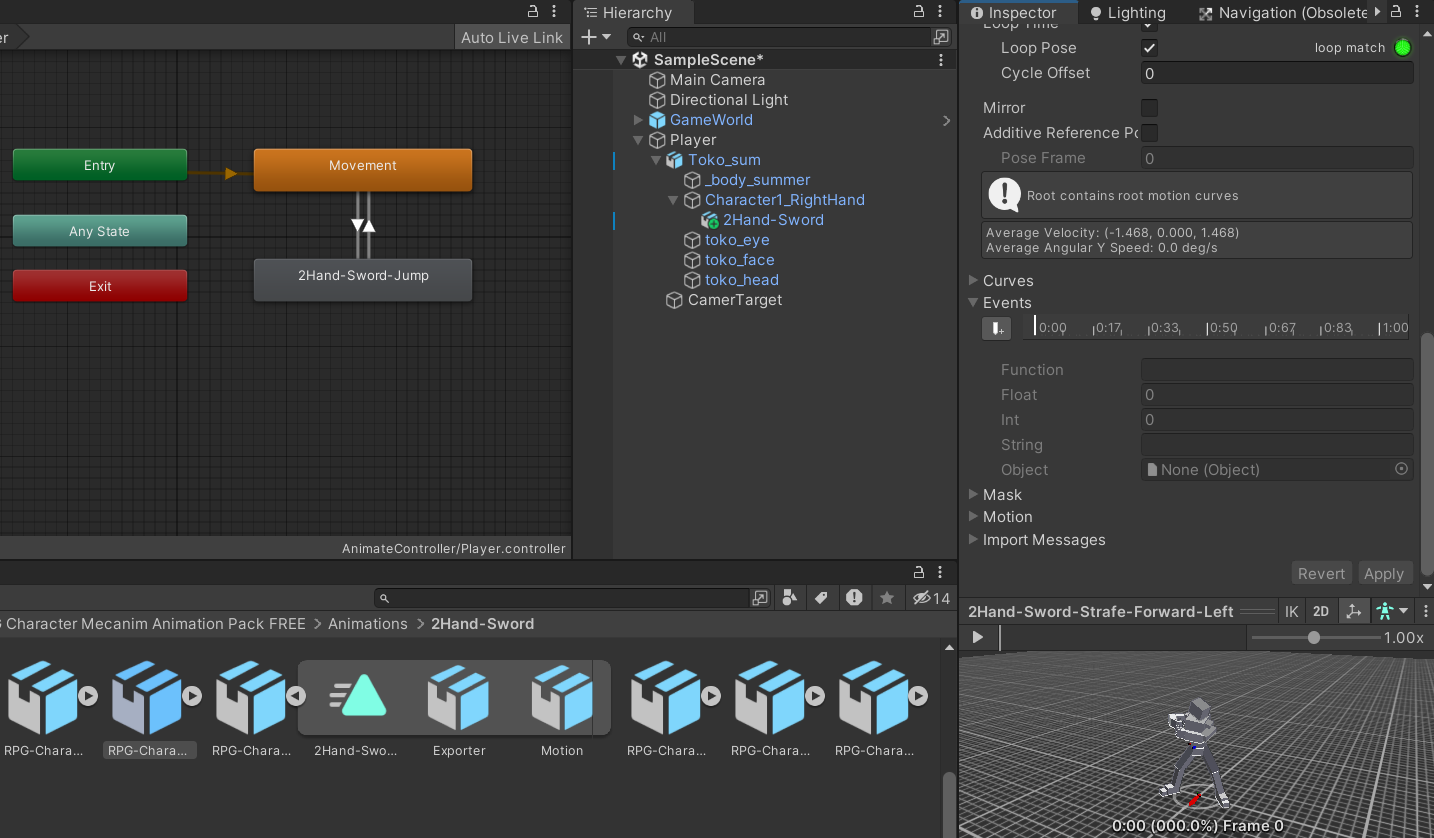
Task: Open the object picker for None (Object)
Action: tap(1401, 469)
